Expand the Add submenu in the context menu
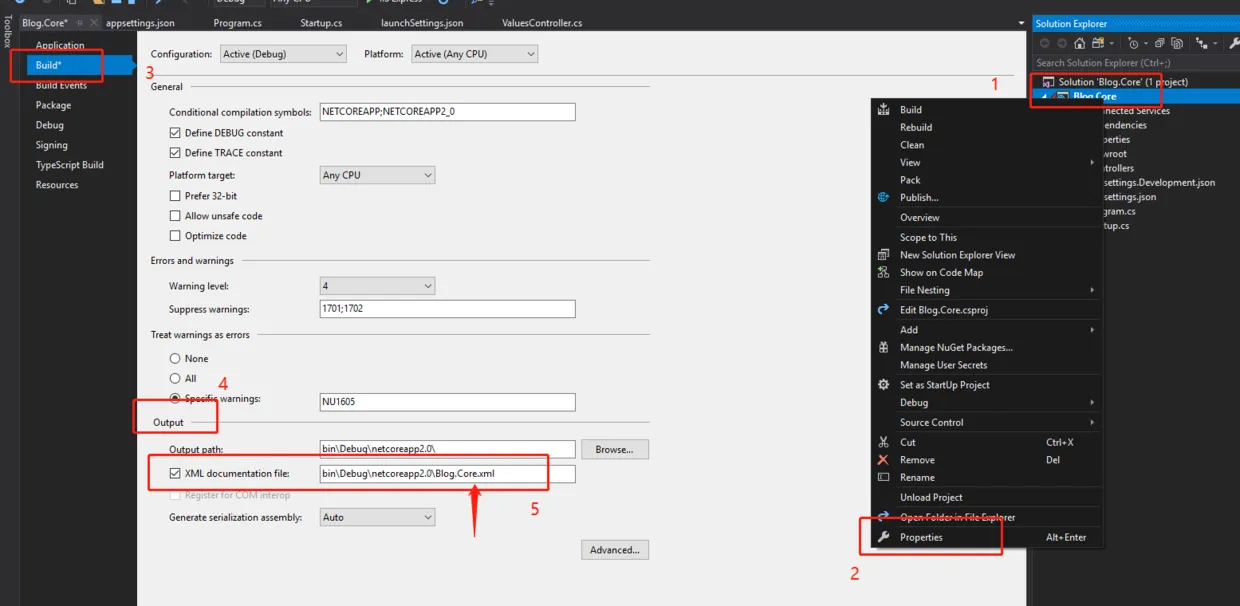The height and width of the screenshot is (606, 1240). [x=1092, y=330]
